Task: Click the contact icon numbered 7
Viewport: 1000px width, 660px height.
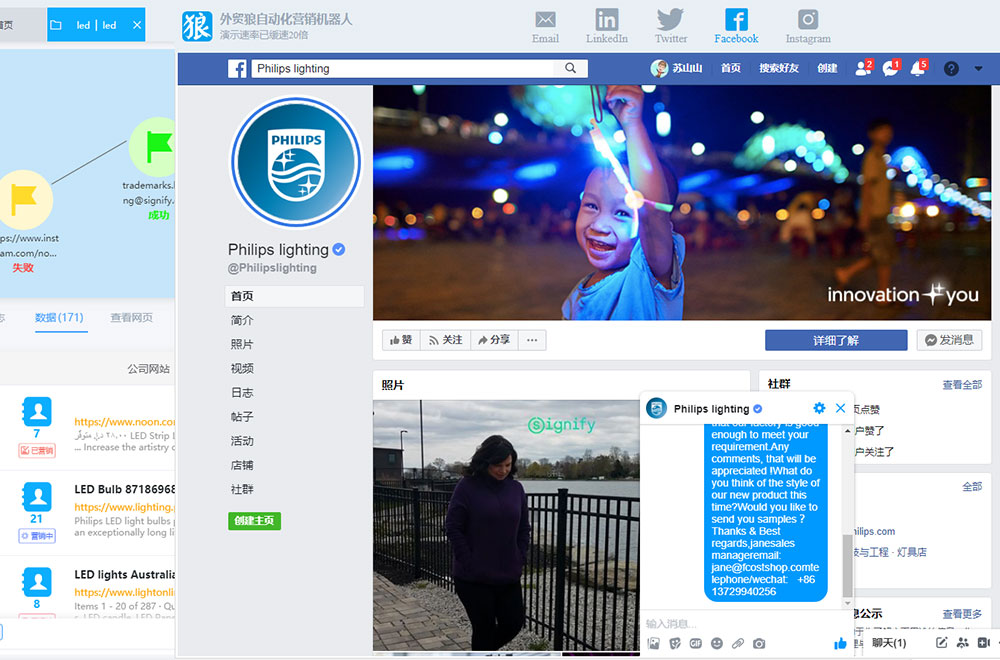Action: (37, 412)
